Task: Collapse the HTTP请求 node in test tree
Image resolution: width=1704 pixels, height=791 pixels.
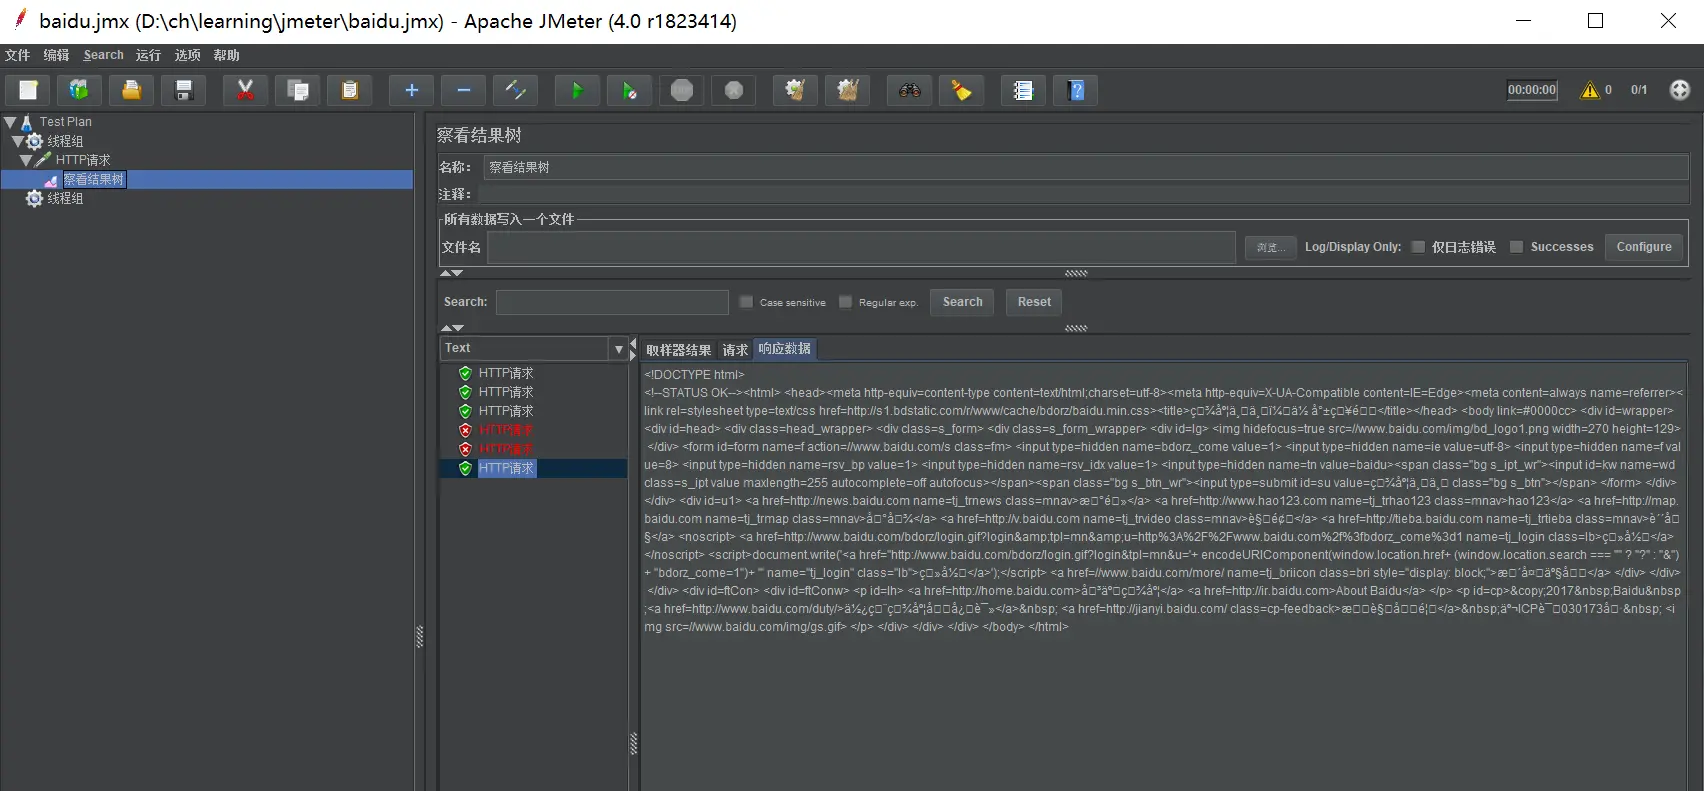Action: 26,160
